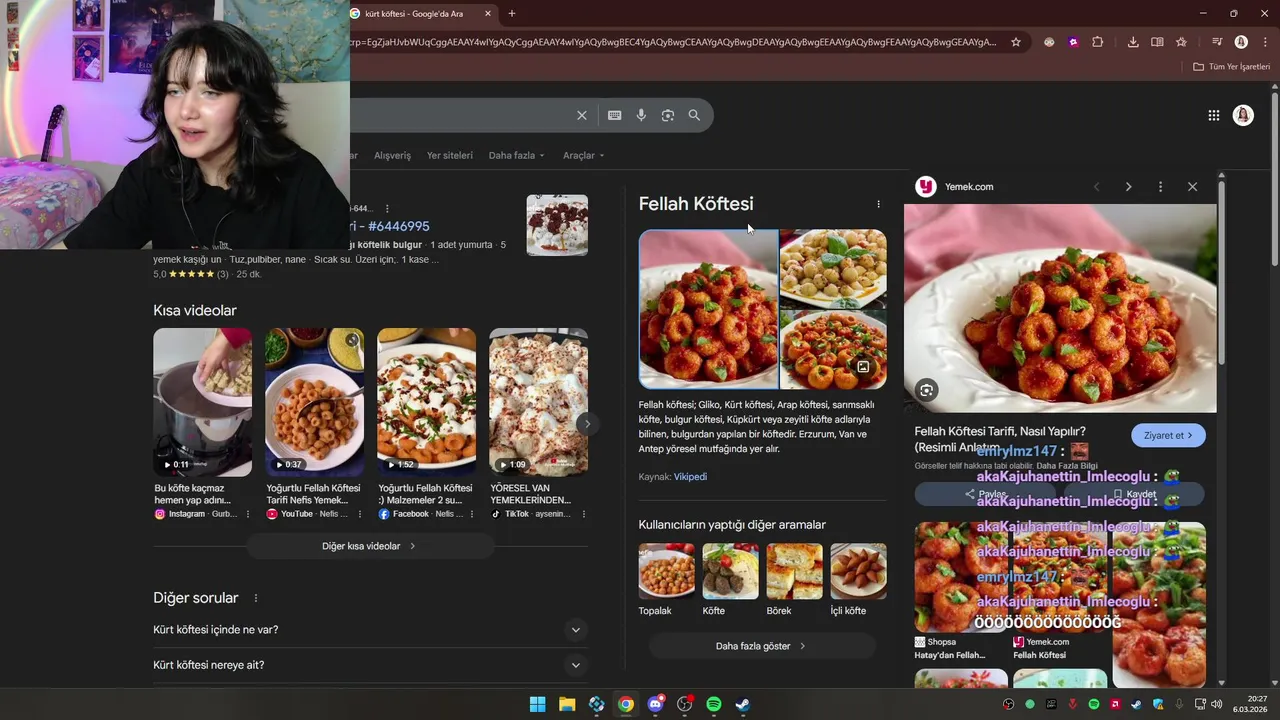Search inside the image with the Lens icon
This screenshot has height=720, width=1280.
pyautogui.click(x=927, y=390)
